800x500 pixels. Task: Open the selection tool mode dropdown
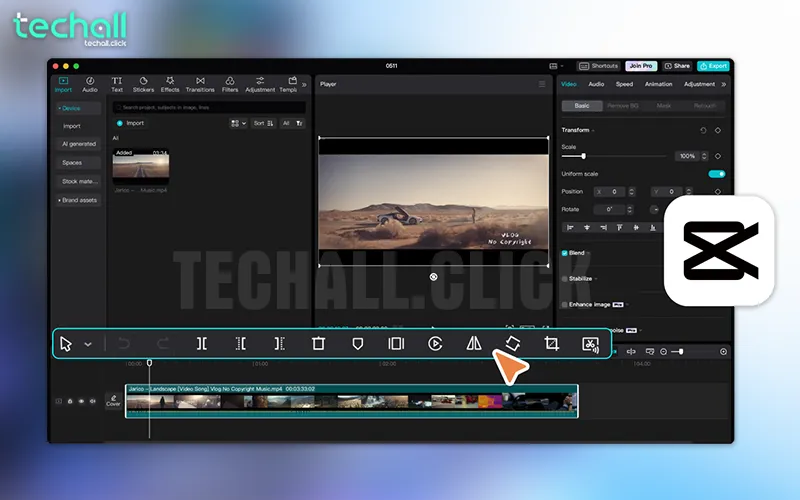click(88, 344)
